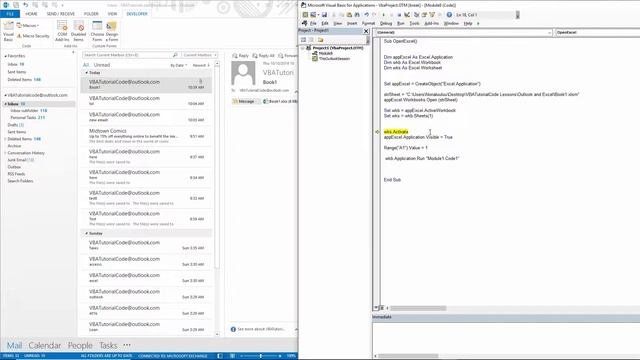The image size is (640, 360).
Task: Click Find binoculars icon in VBA toolbar
Action: (358, 15)
